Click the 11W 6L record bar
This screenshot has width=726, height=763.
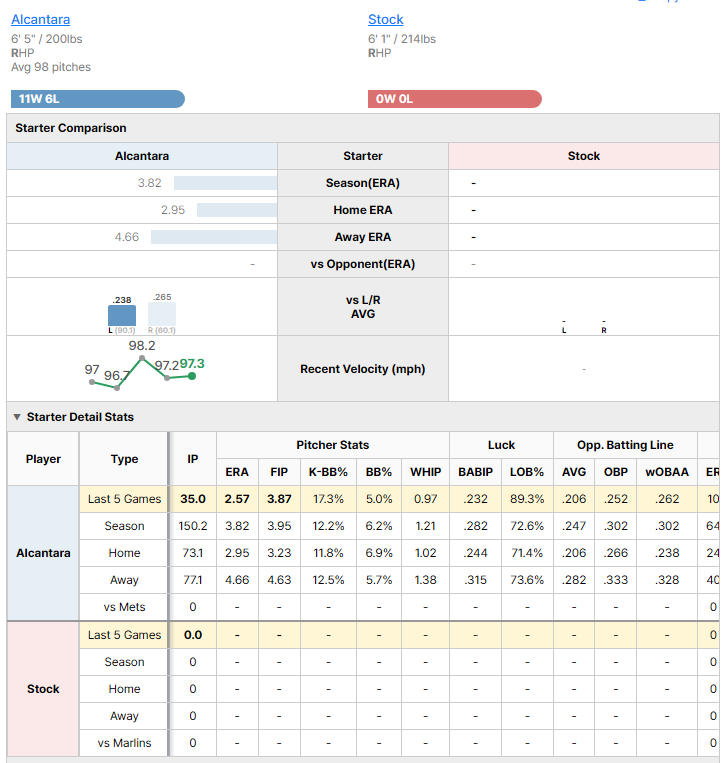pyautogui.click(x=98, y=99)
